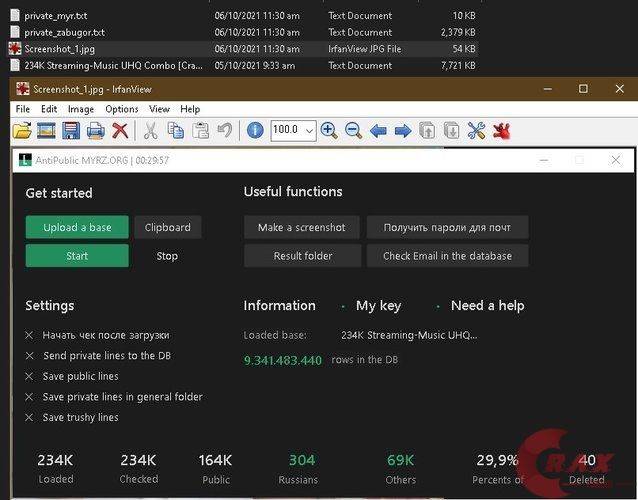
Task: Open the Slideshow toolbar icon
Action: click(46, 131)
